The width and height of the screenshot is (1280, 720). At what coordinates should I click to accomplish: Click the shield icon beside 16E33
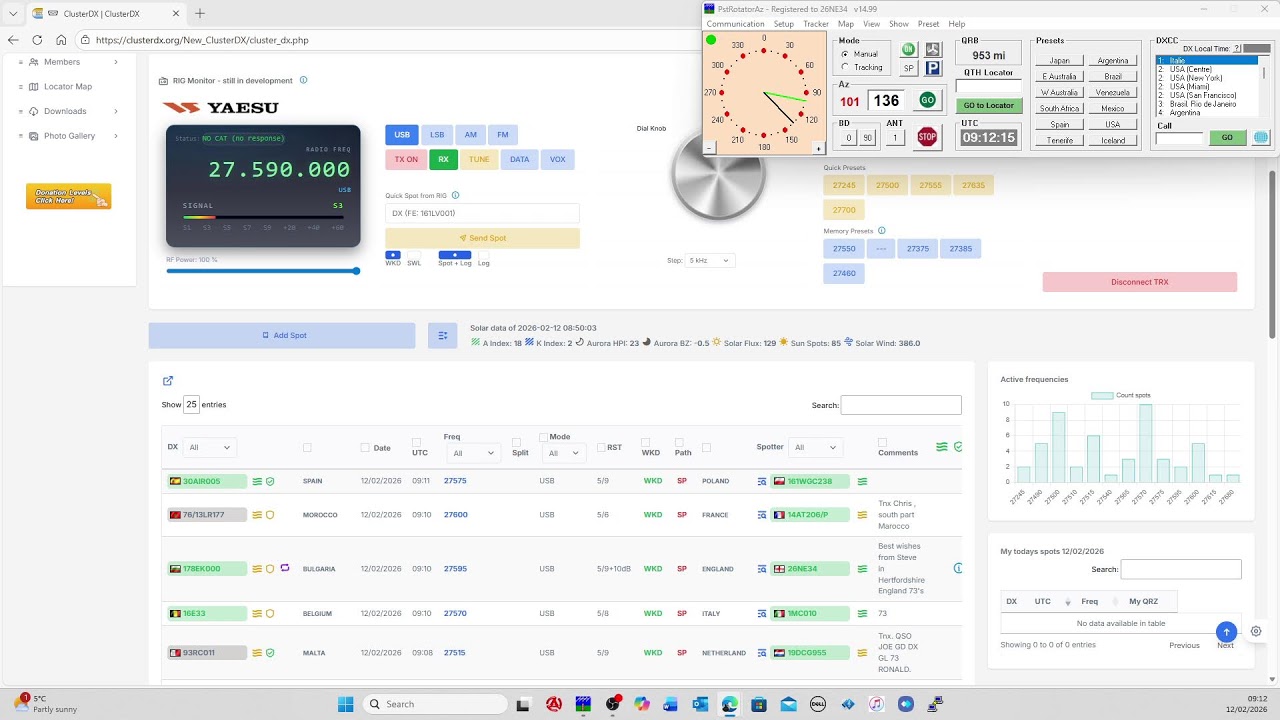pos(270,613)
